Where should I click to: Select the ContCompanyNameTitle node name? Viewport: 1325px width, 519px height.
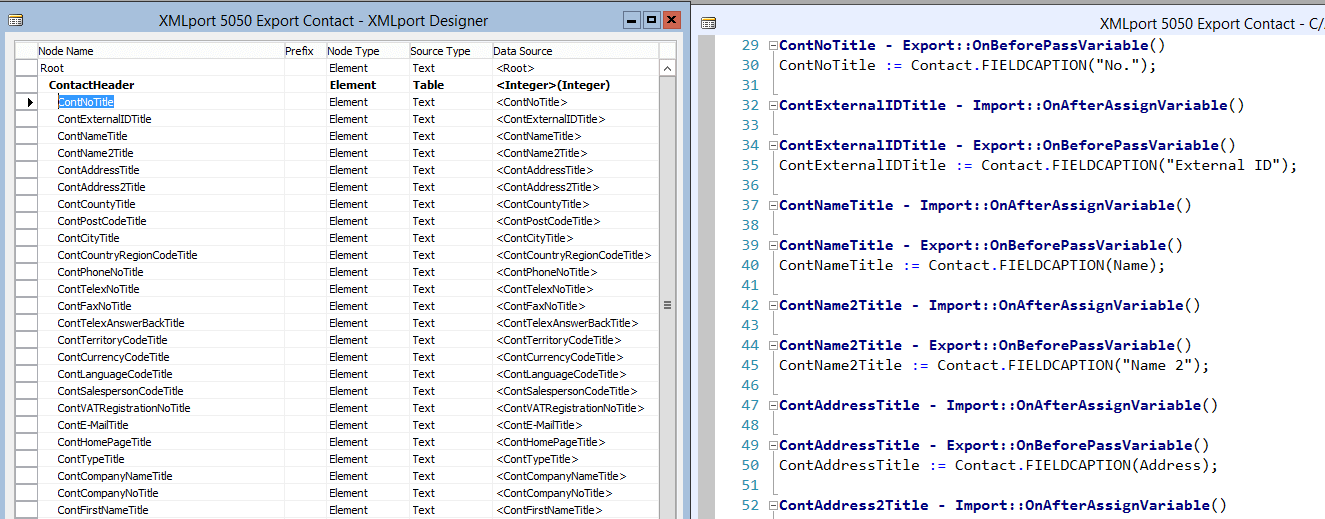pyautogui.click(x=114, y=476)
